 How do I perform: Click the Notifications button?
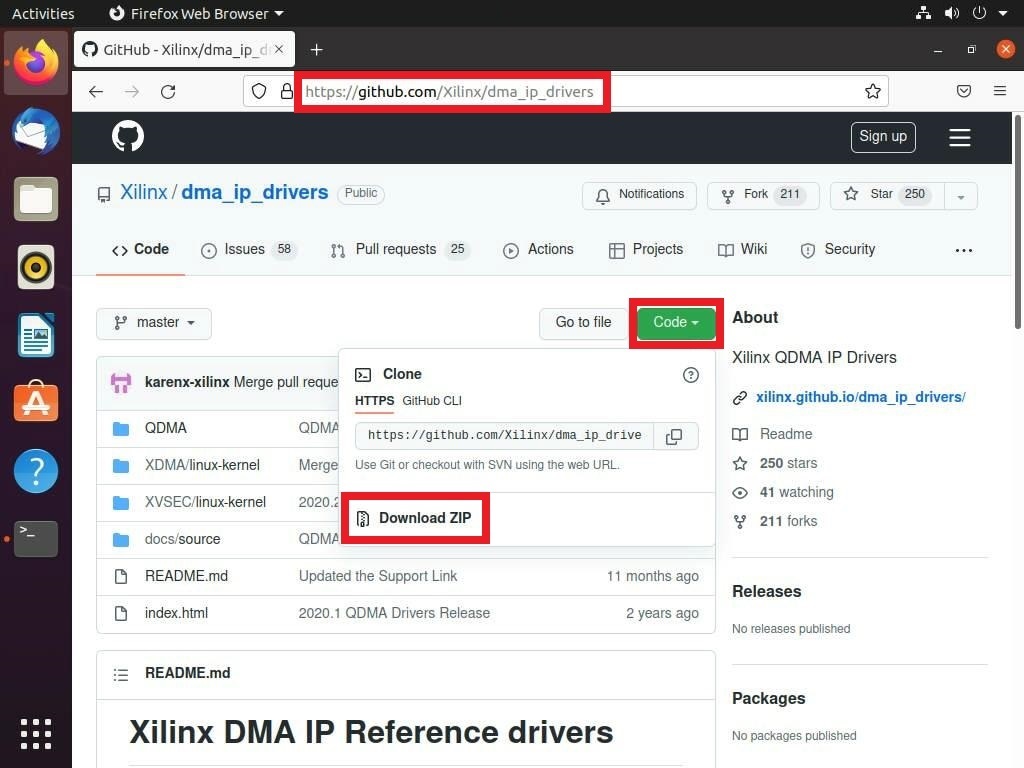[639, 195]
